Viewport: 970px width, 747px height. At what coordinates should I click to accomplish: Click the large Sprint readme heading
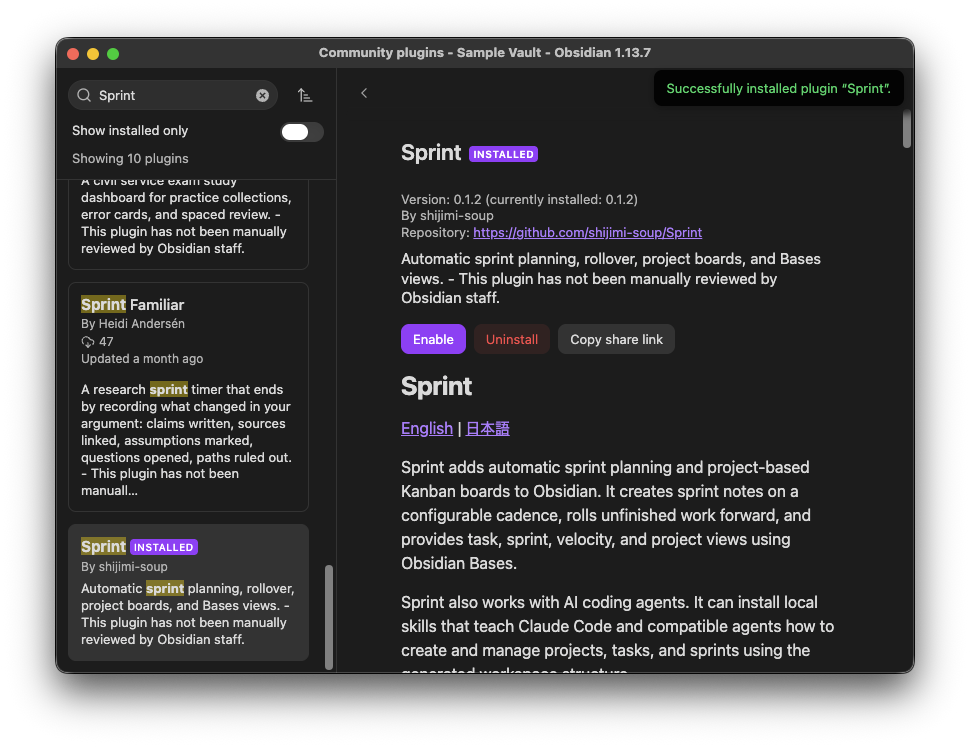(x=436, y=386)
